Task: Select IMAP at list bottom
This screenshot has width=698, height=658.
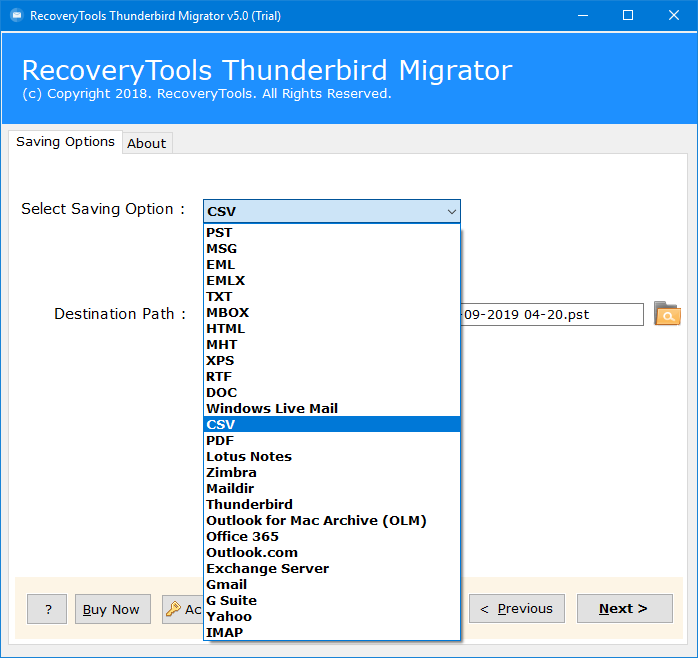Action: click(332, 633)
